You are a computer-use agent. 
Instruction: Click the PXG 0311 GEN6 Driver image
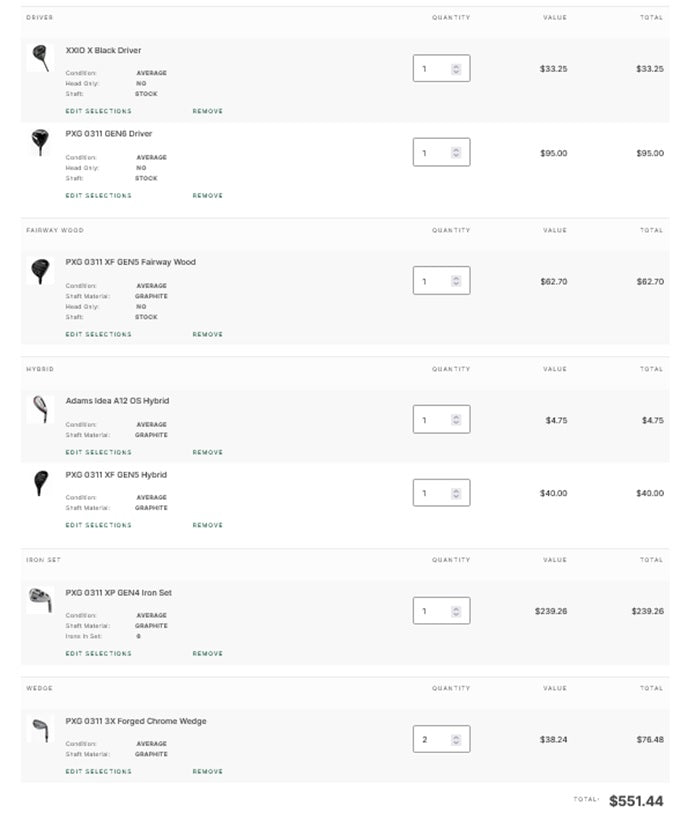click(40, 142)
